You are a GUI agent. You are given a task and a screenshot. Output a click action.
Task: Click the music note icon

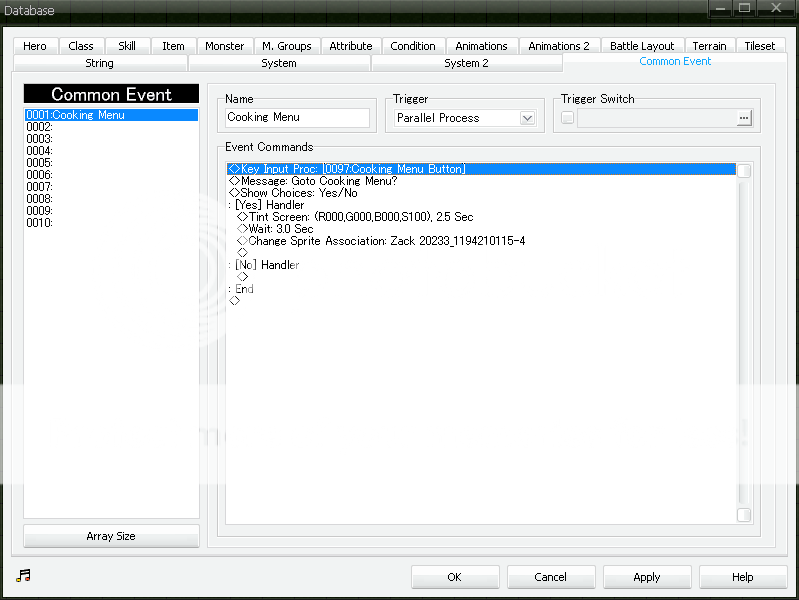pyautogui.click(x=24, y=576)
